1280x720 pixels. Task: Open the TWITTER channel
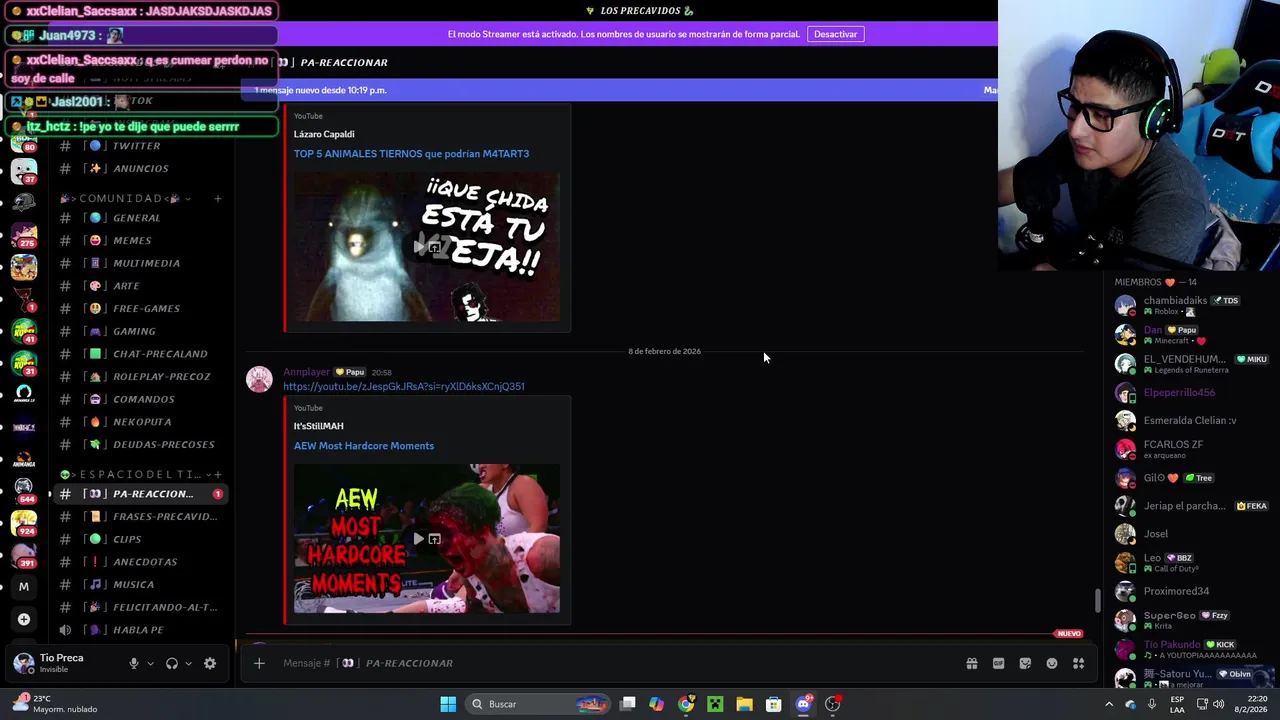138,146
